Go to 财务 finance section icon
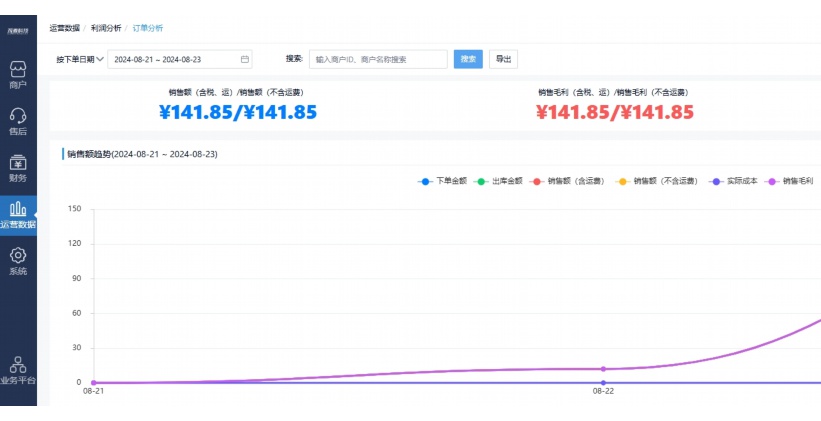This screenshot has height=421, width=821. [18, 163]
